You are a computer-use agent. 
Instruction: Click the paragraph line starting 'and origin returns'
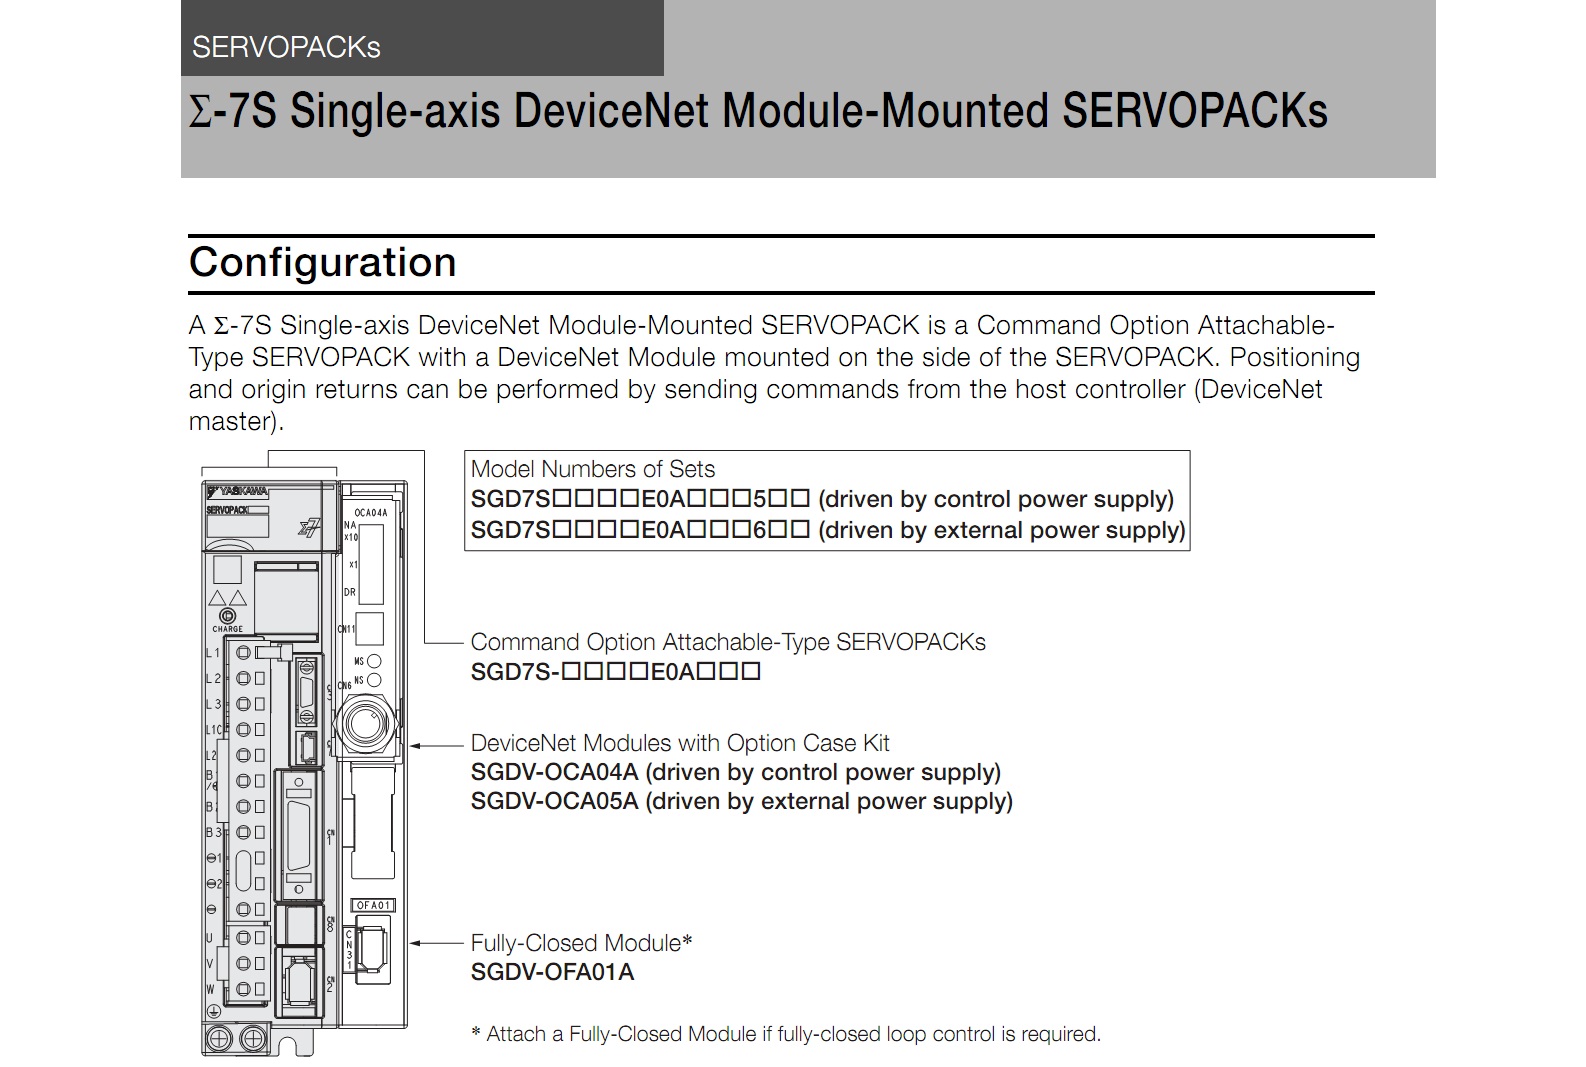point(756,389)
